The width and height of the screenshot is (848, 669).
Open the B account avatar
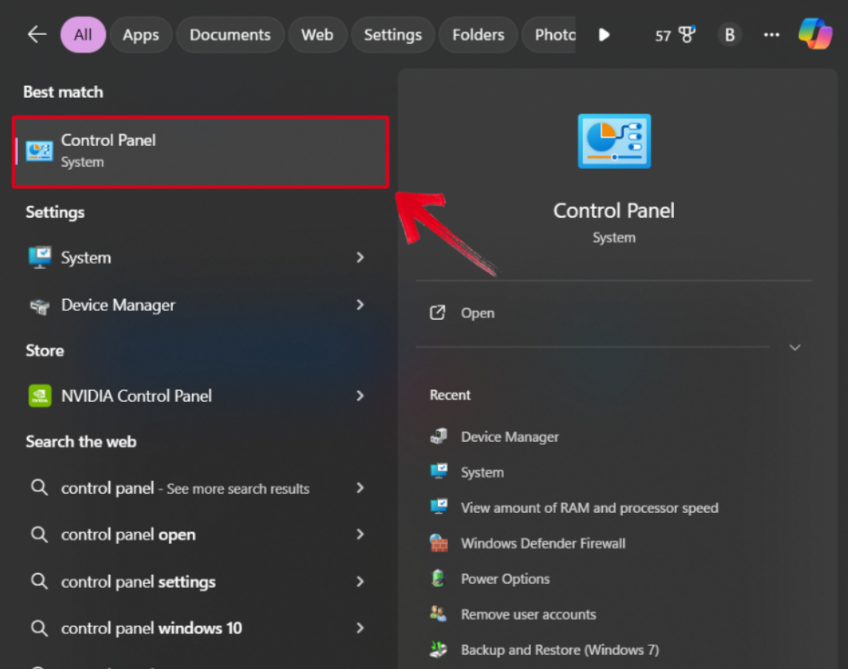pyautogui.click(x=730, y=35)
